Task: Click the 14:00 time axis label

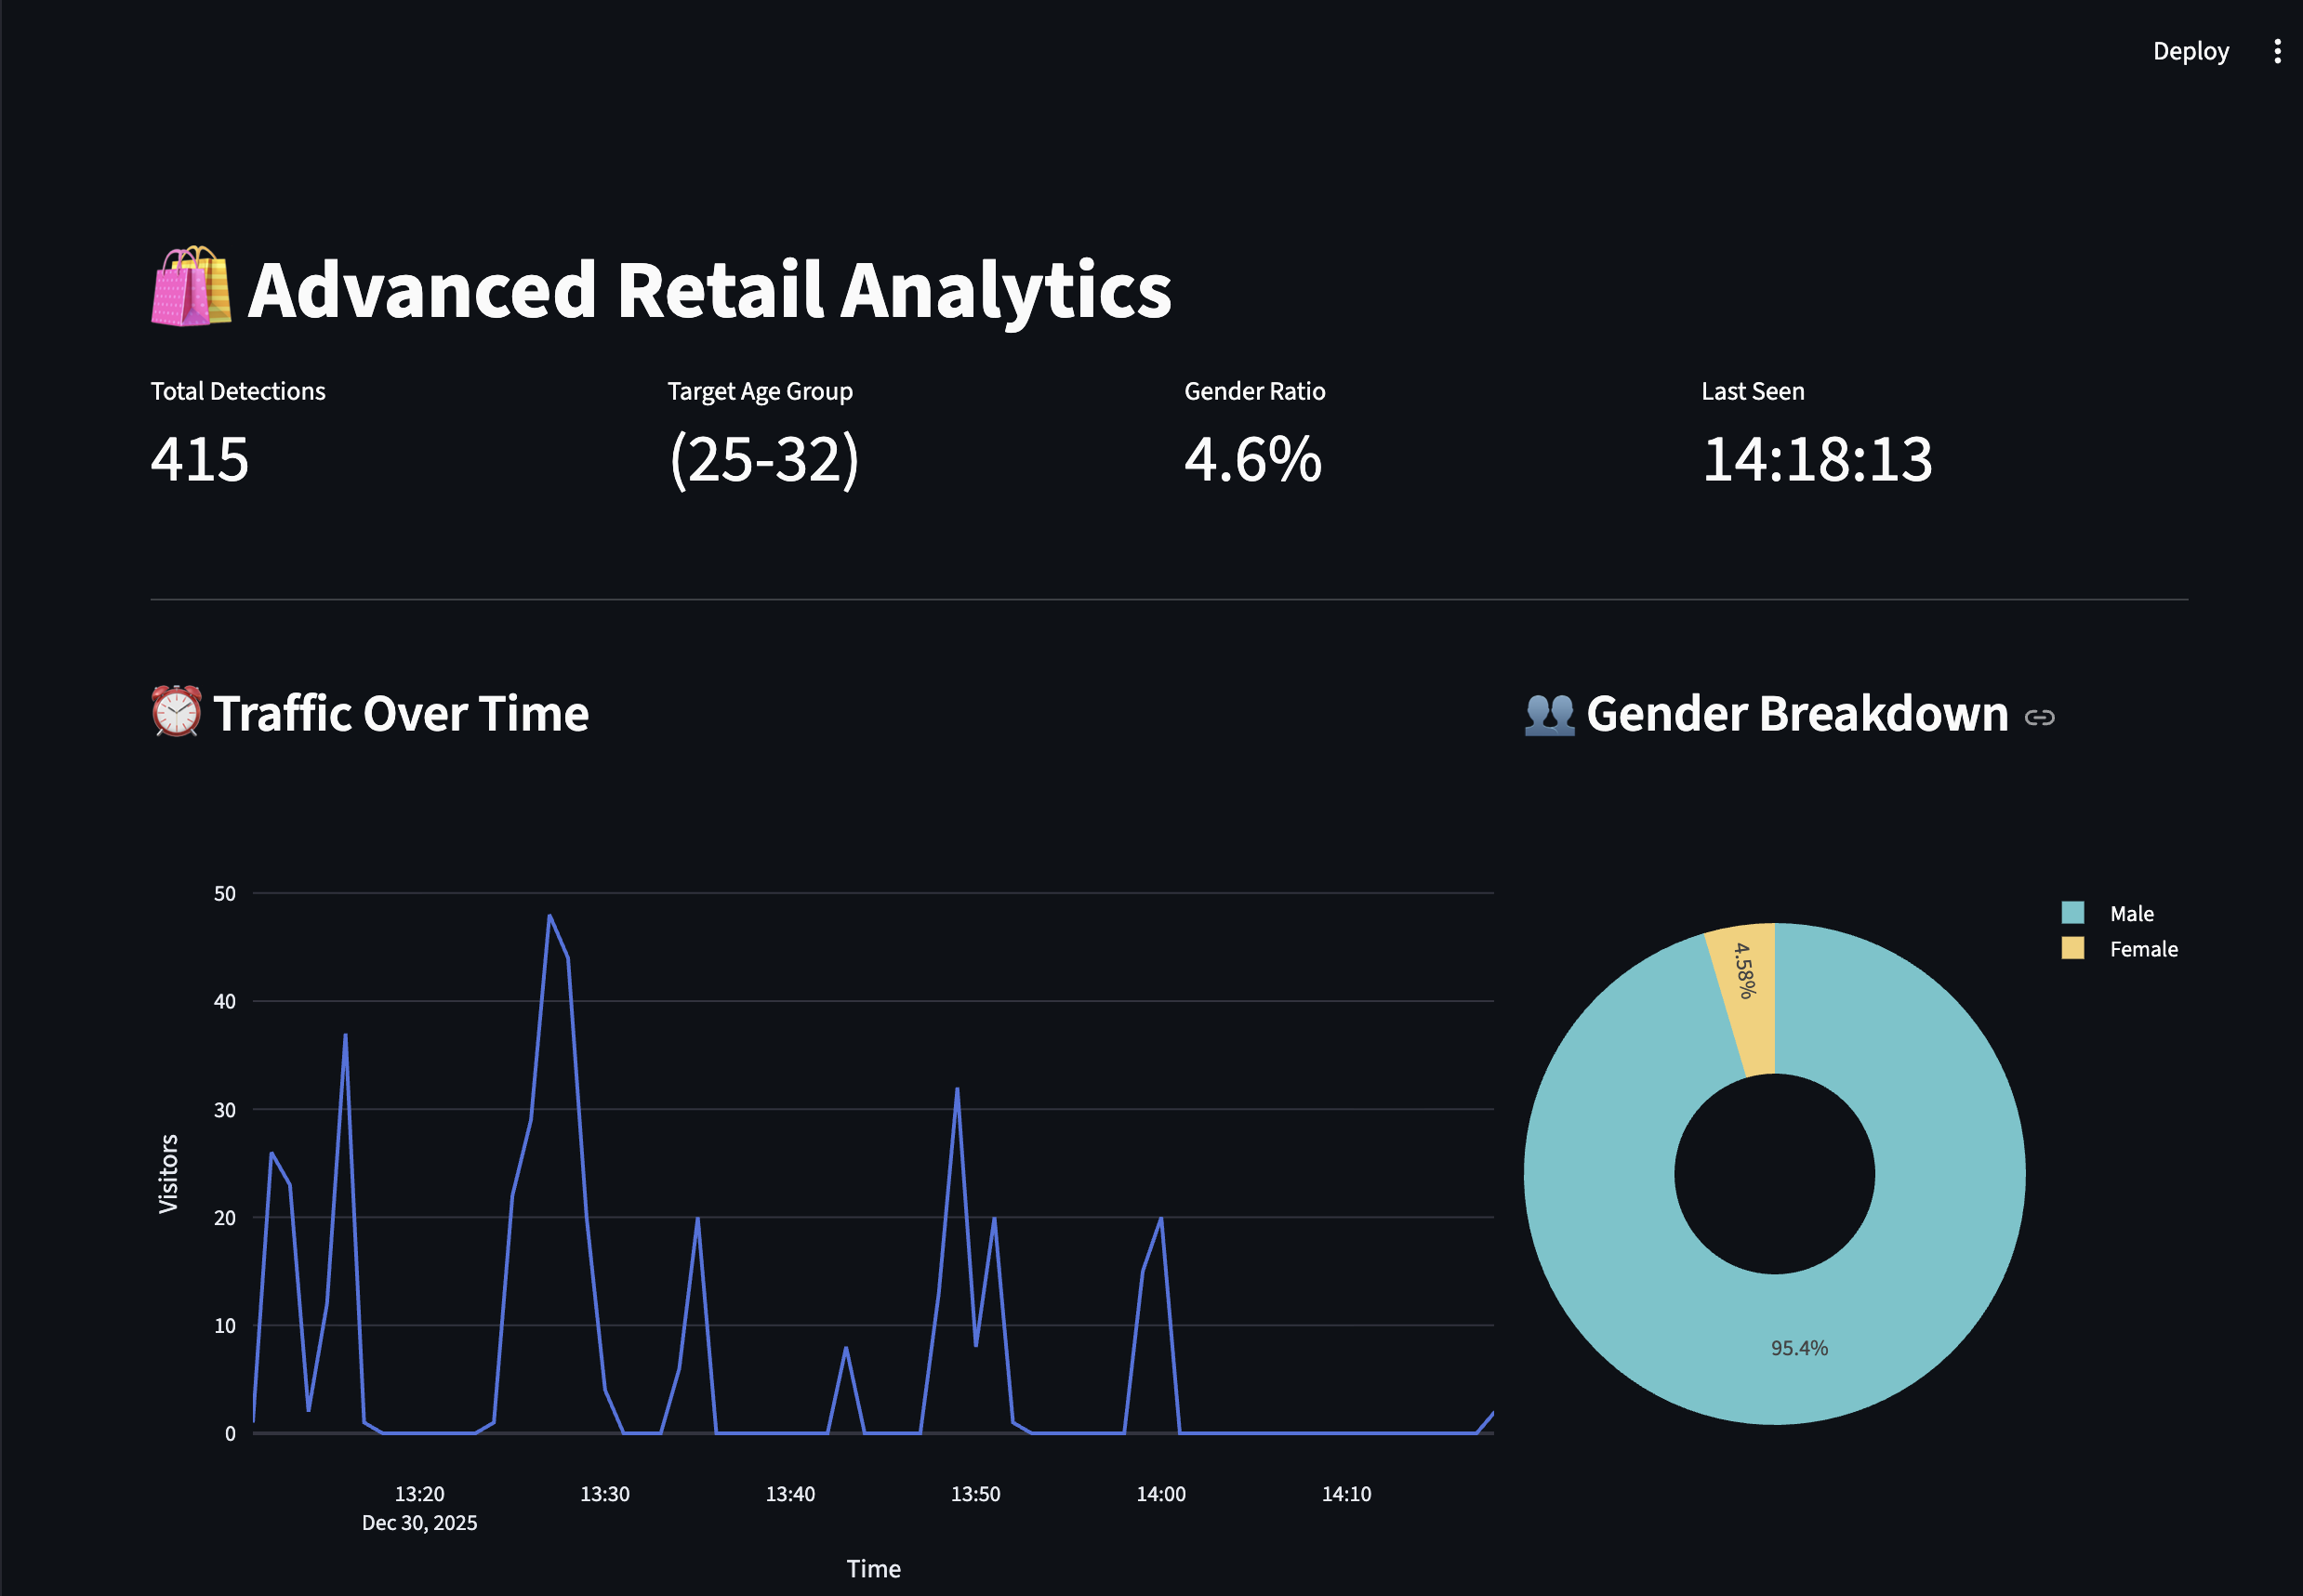Action: coord(1160,1493)
